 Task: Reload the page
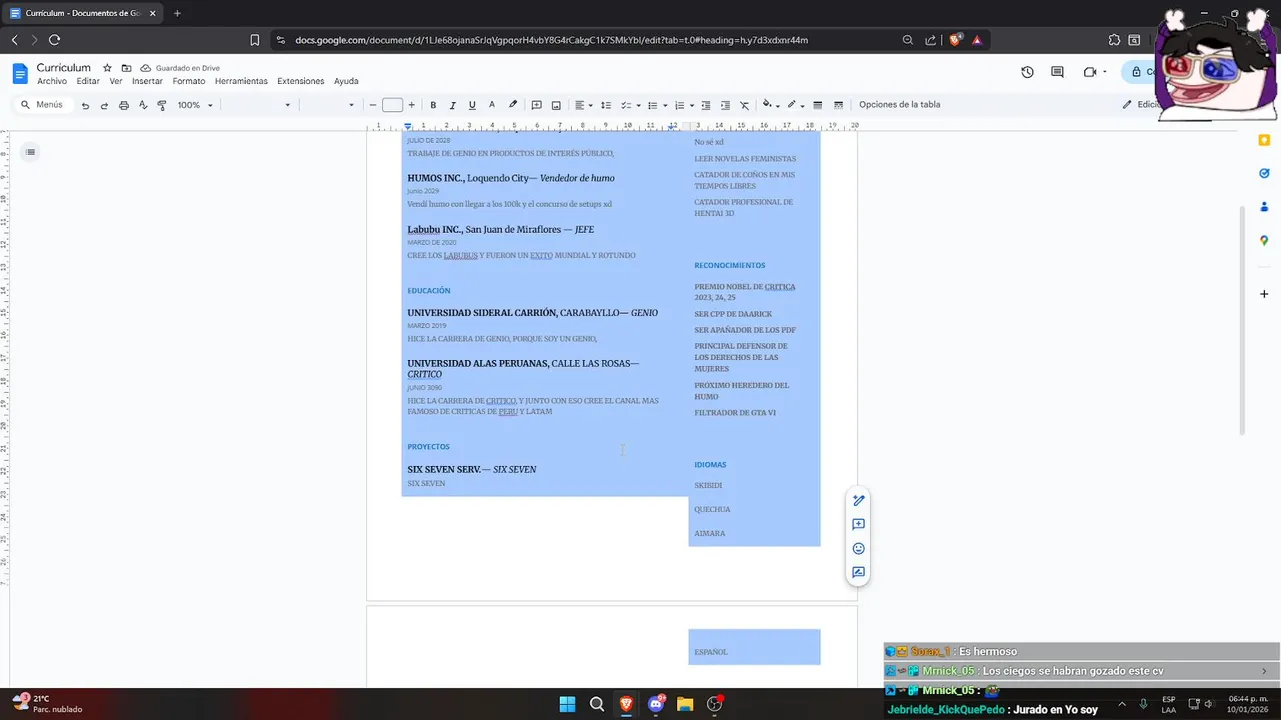(x=54, y=40)
